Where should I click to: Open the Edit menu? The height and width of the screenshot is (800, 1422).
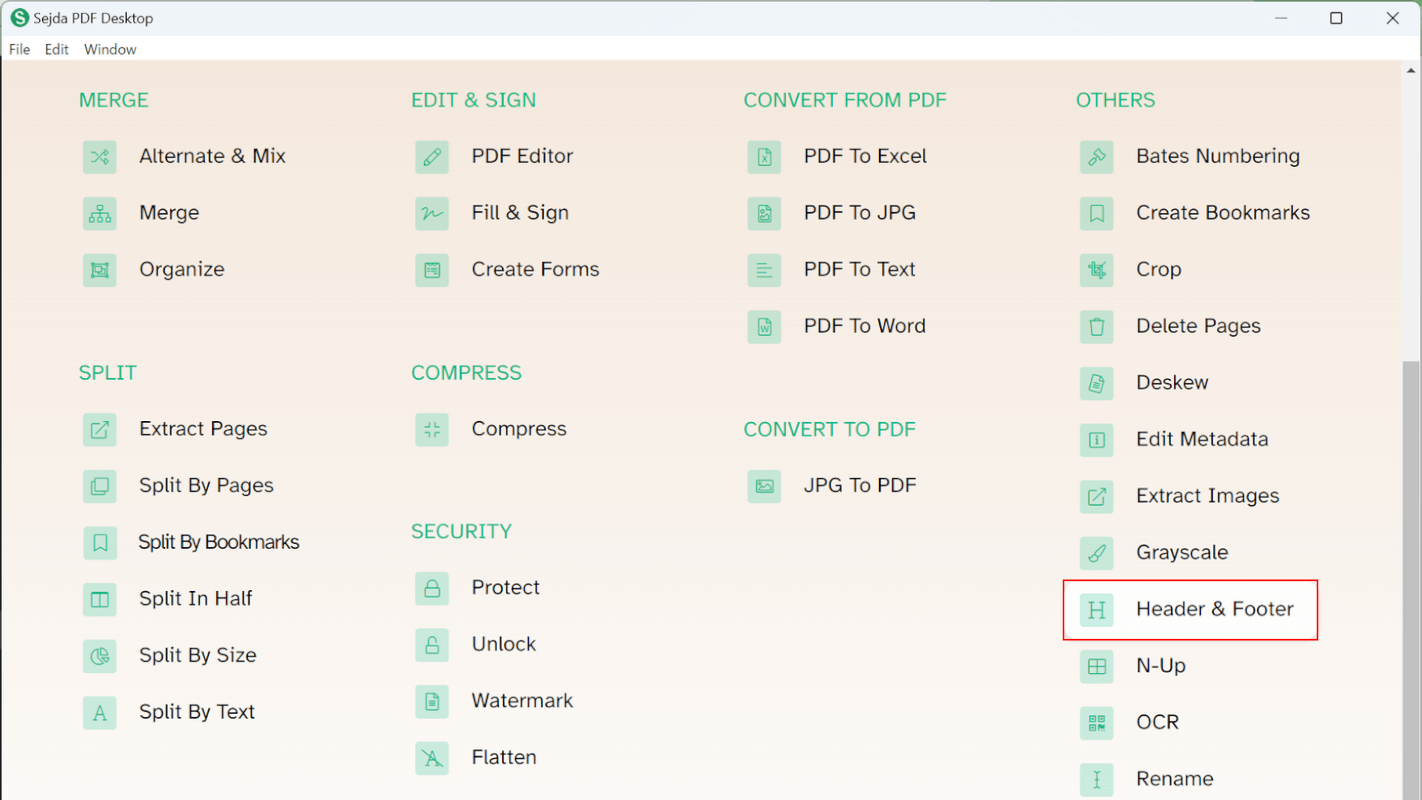(x=57, y=49)
